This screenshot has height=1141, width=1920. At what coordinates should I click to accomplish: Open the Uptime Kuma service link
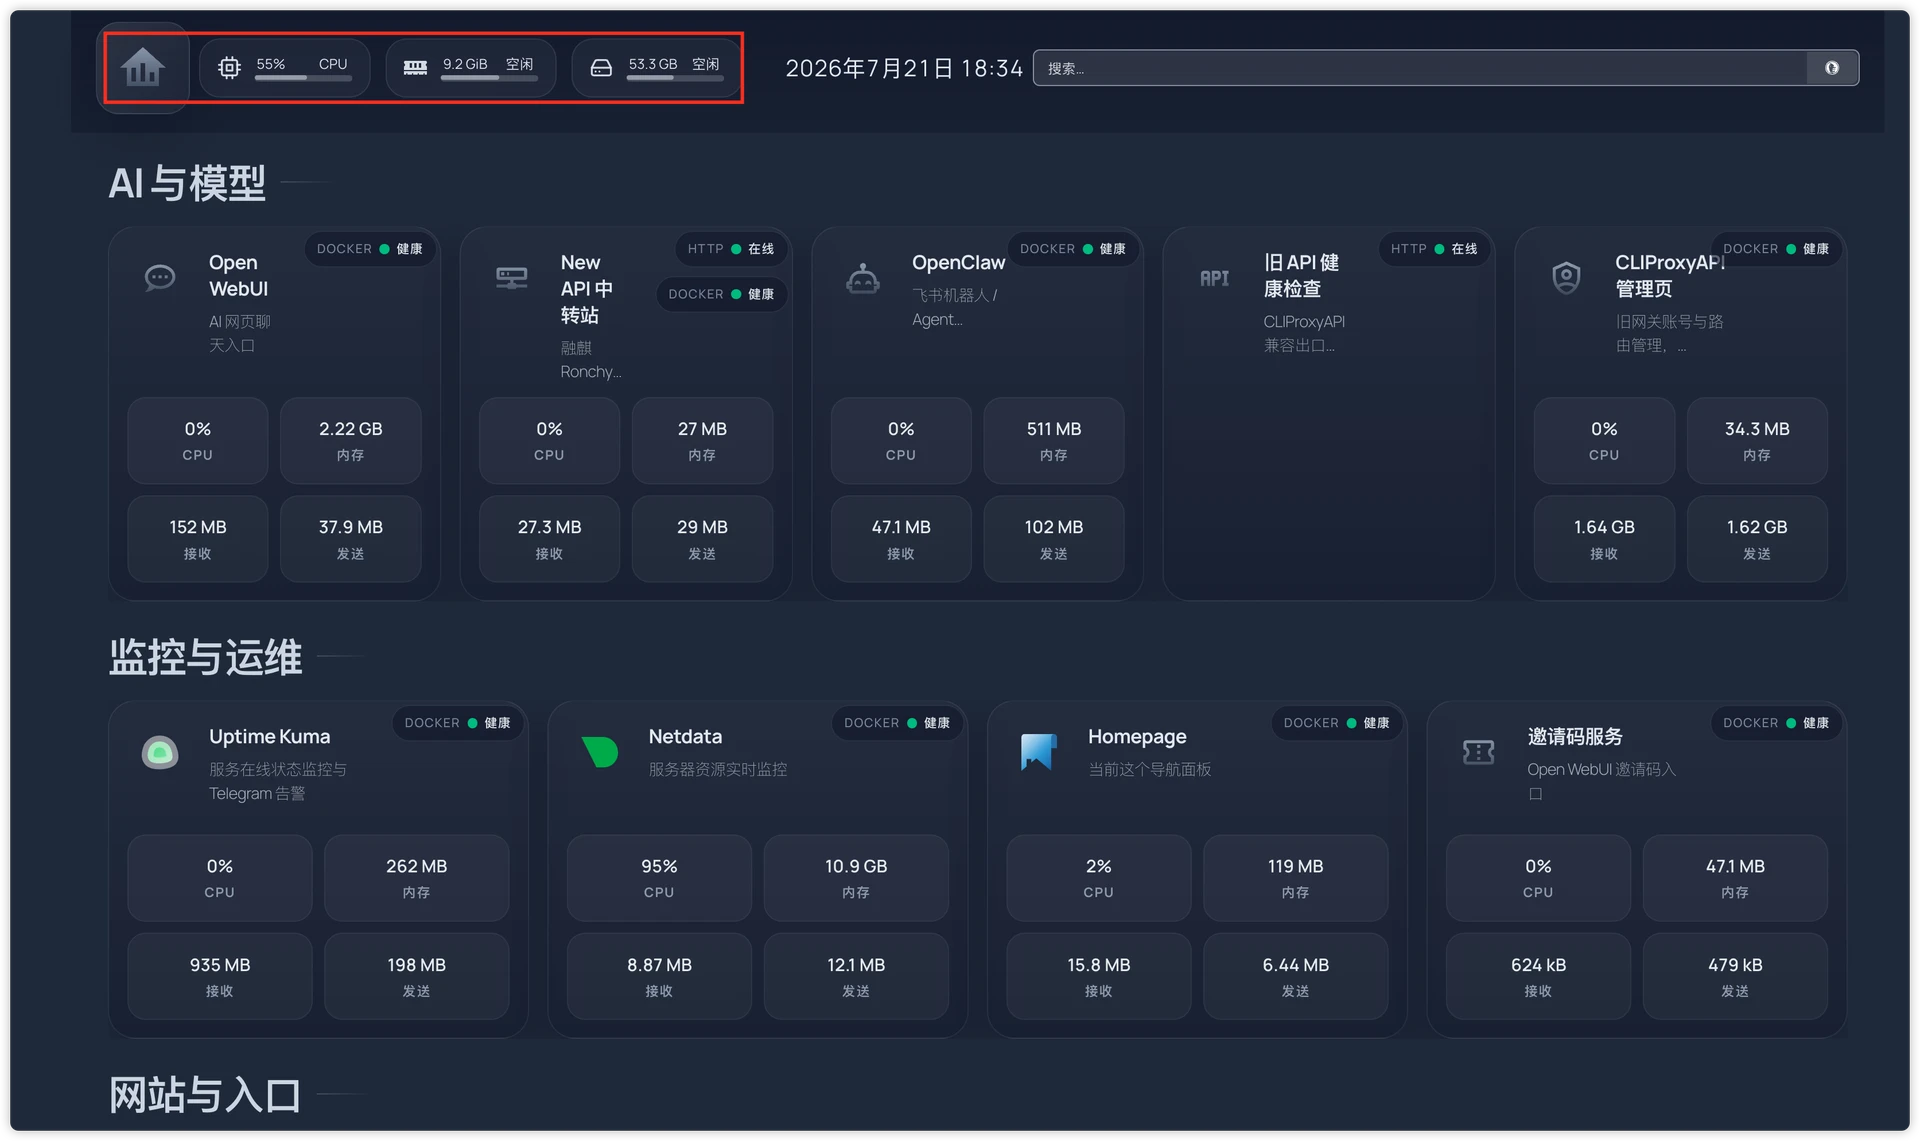tap(269, 736)
